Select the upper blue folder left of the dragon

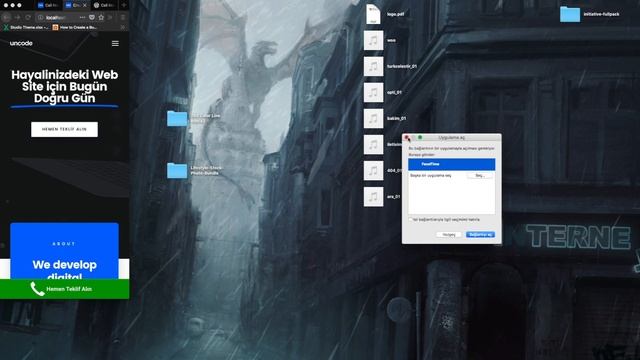[x=177, y=118]
